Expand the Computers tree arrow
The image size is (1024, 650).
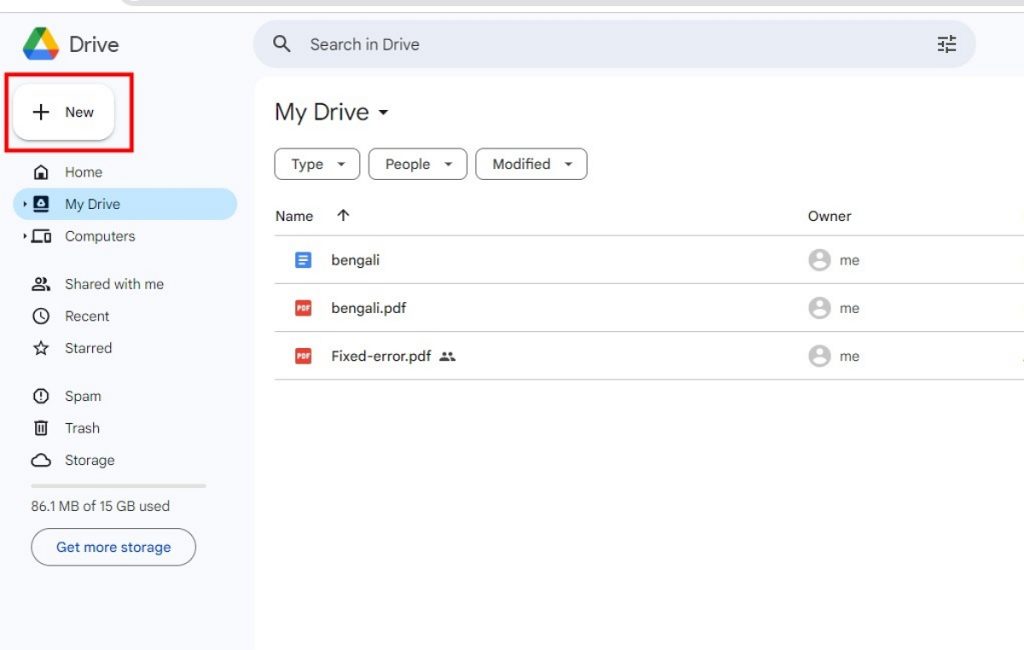pyautogui.click(x=25, y=236)
